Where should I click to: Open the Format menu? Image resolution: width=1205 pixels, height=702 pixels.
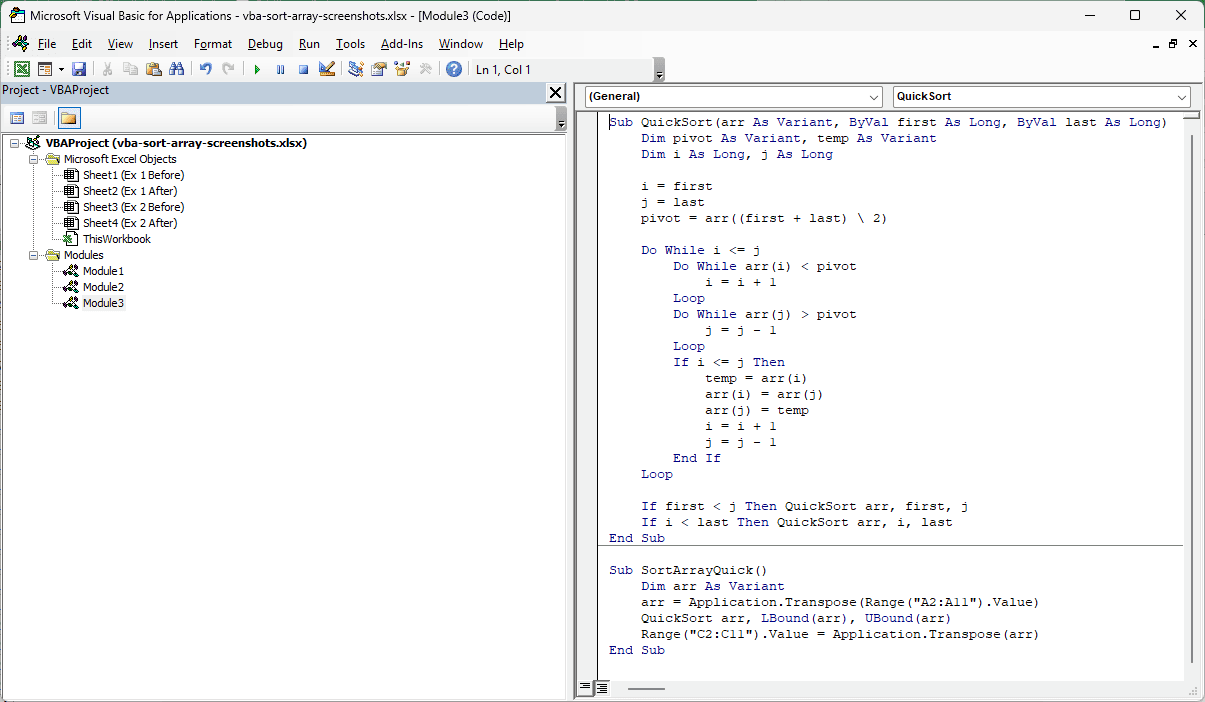point(213,44)
